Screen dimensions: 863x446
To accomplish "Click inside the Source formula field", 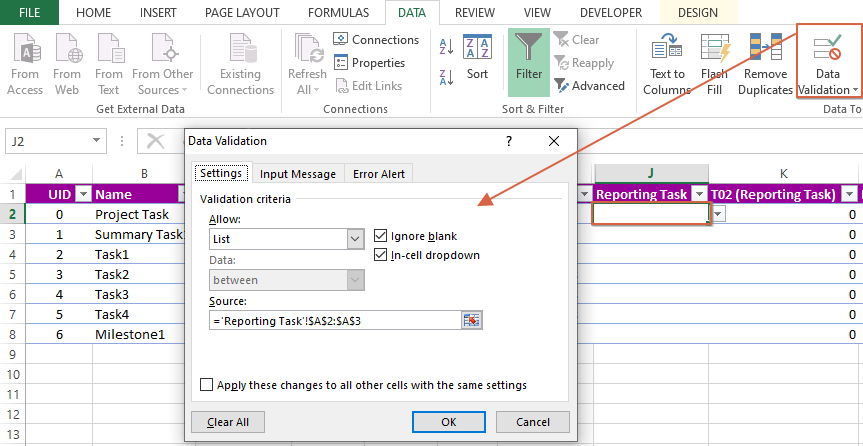I will [333, 320].
